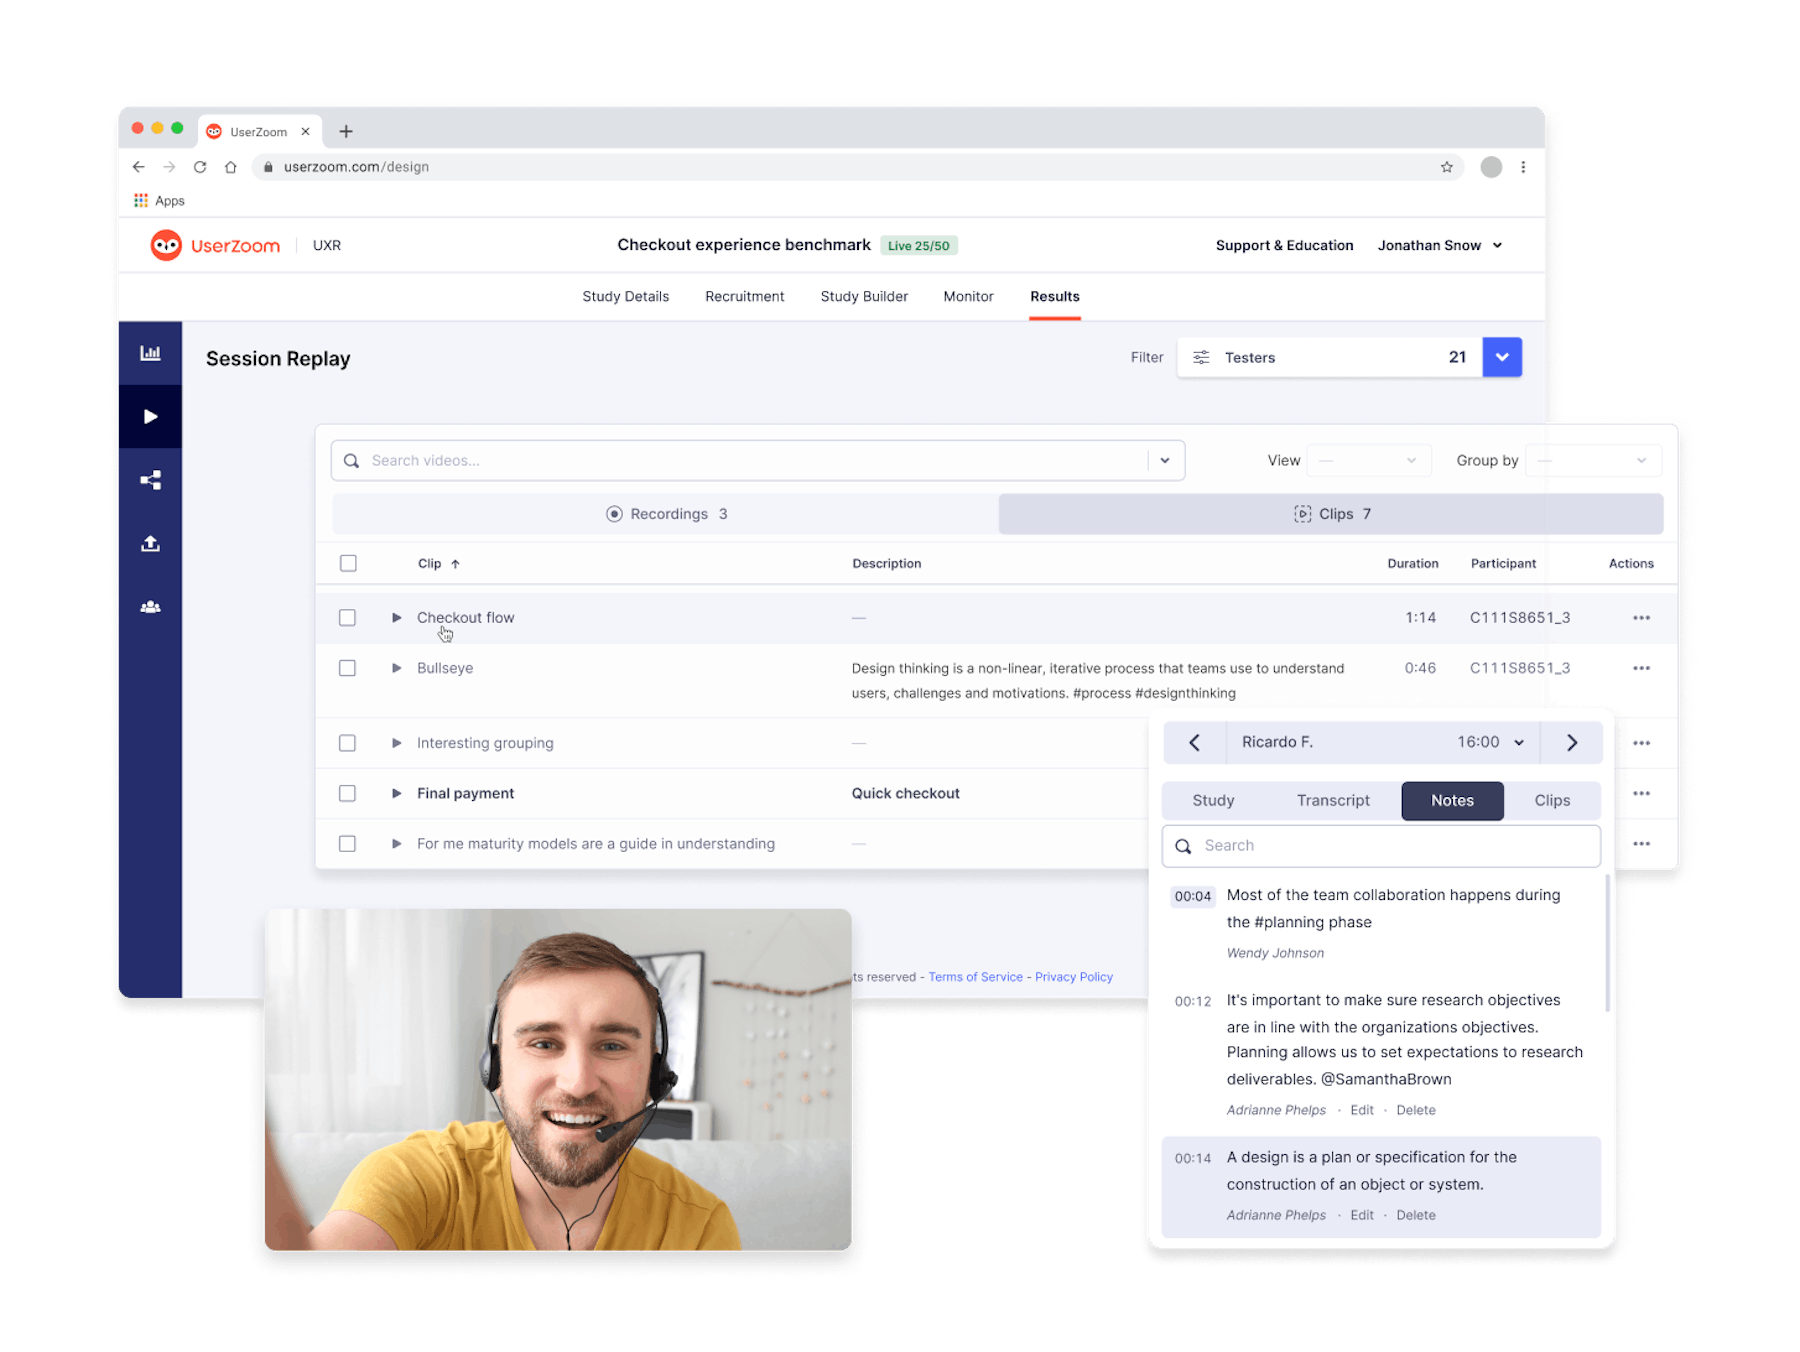Click the participant webcam video thumbnail
The image size is (1800, 1352).
pyautogui.click(x=558, y=1079)
